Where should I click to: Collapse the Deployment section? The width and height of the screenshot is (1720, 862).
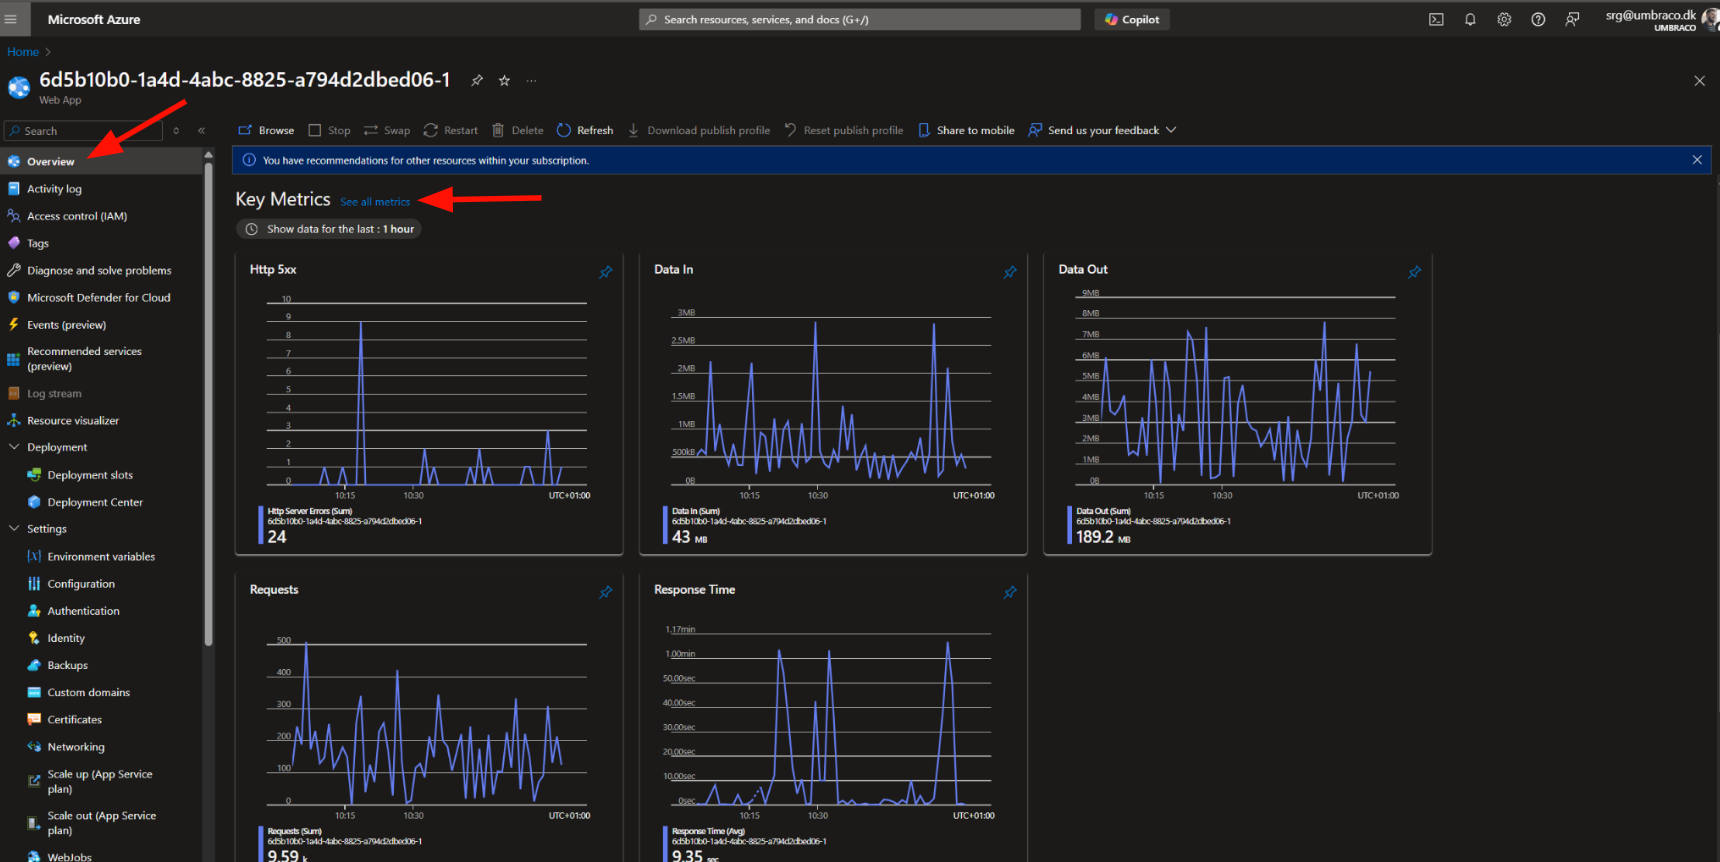coord(14,447)
